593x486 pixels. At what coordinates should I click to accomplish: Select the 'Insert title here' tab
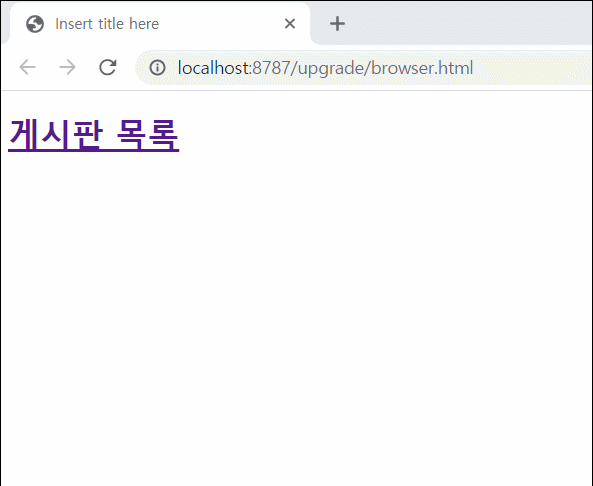click(x=160, y=24)
